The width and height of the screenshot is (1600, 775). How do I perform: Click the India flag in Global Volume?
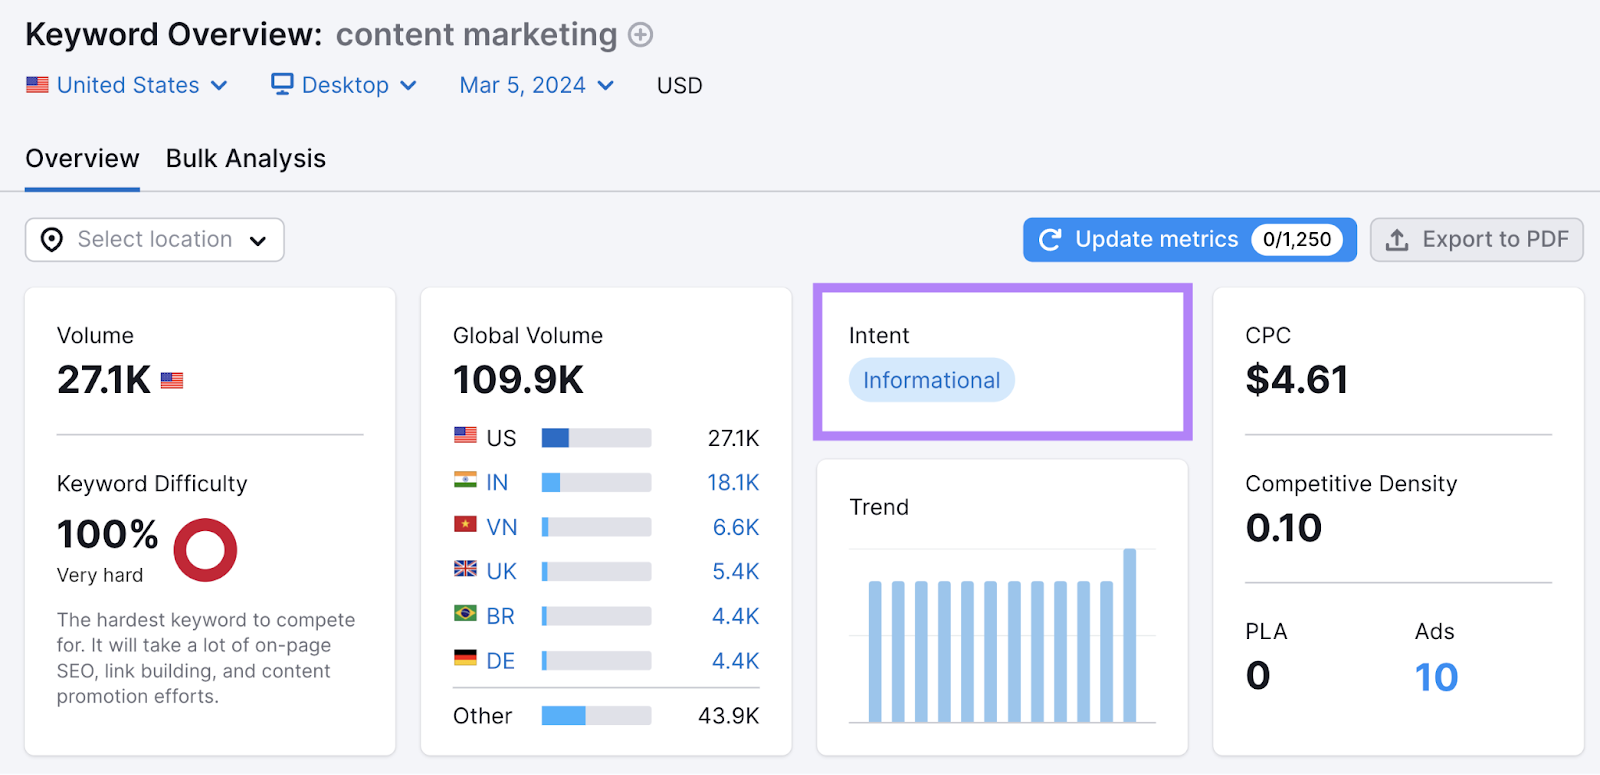tap(465, 481)
